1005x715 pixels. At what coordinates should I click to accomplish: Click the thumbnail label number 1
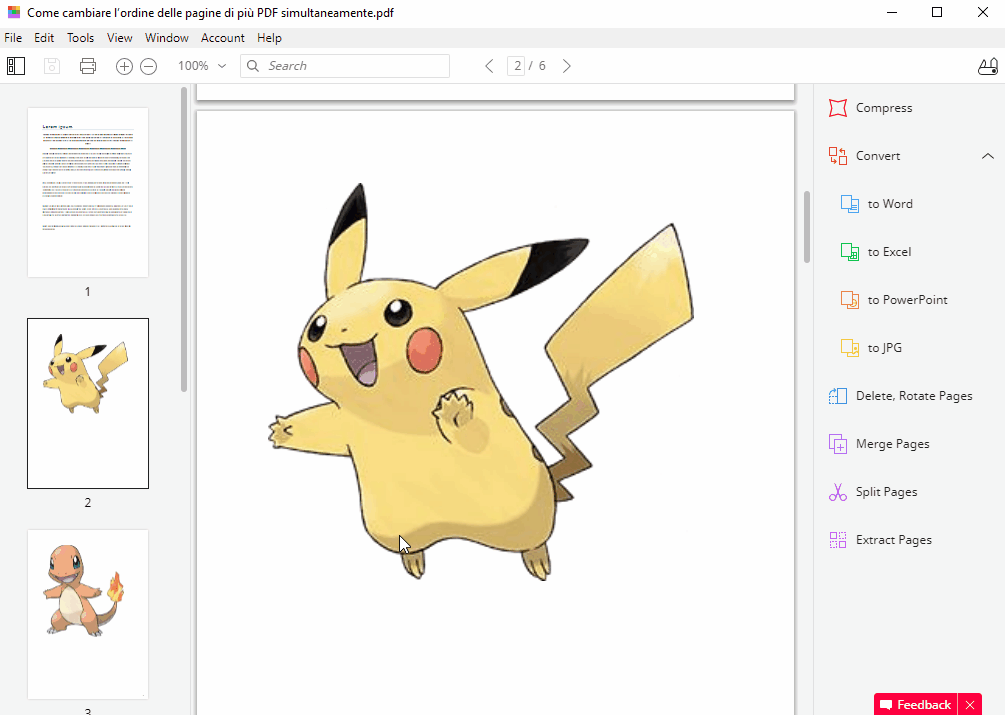[88, 292]
